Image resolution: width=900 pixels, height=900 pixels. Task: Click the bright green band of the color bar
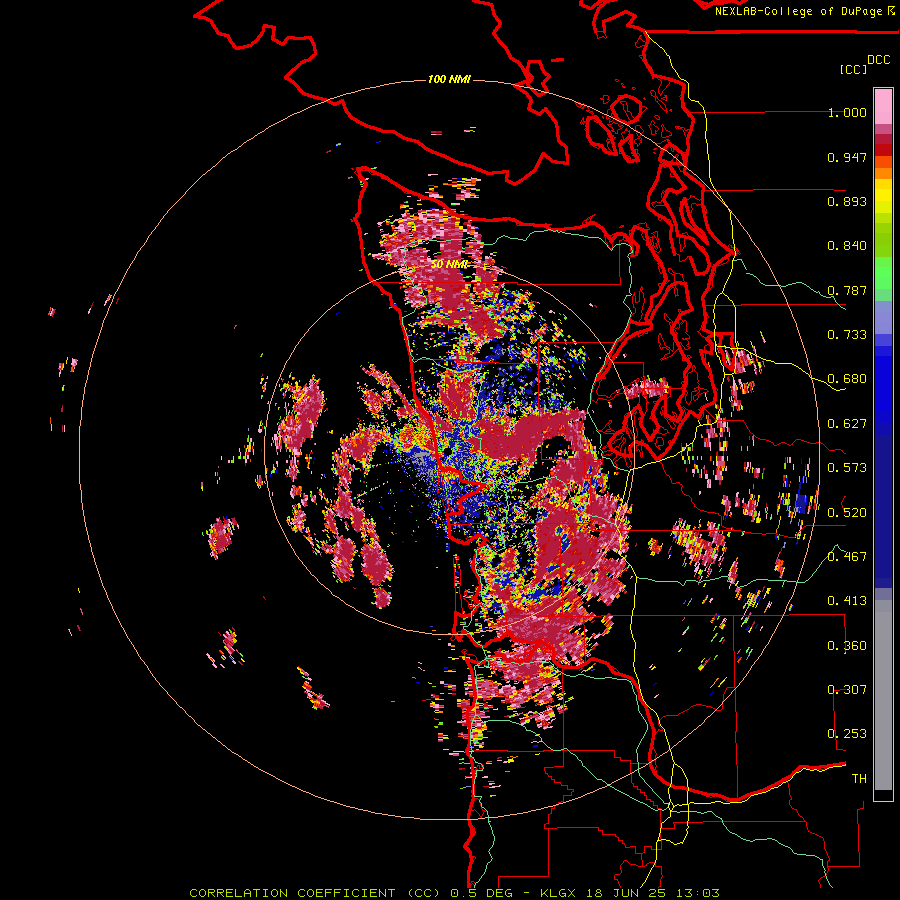click(x=883, y=273)
